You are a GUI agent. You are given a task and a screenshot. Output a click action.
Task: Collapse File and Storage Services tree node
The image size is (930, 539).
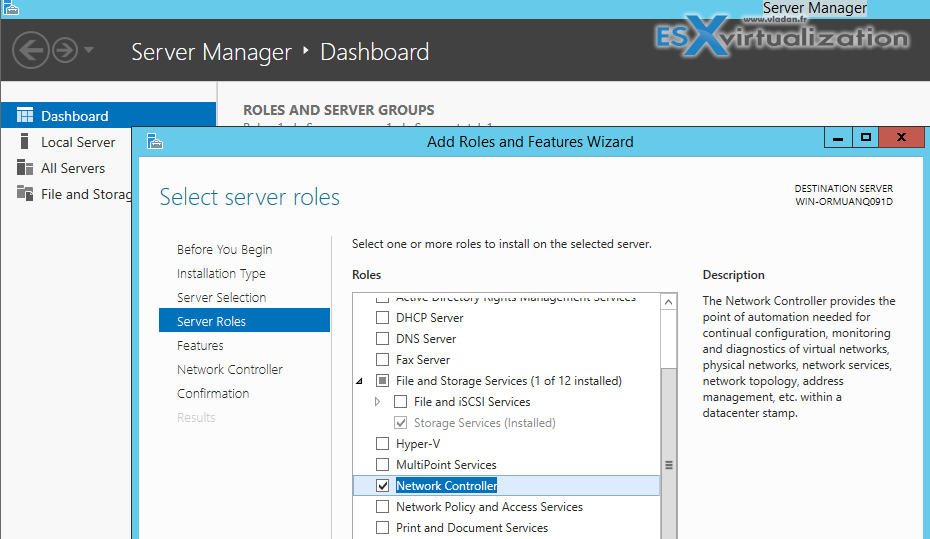[x=359, y=381]
